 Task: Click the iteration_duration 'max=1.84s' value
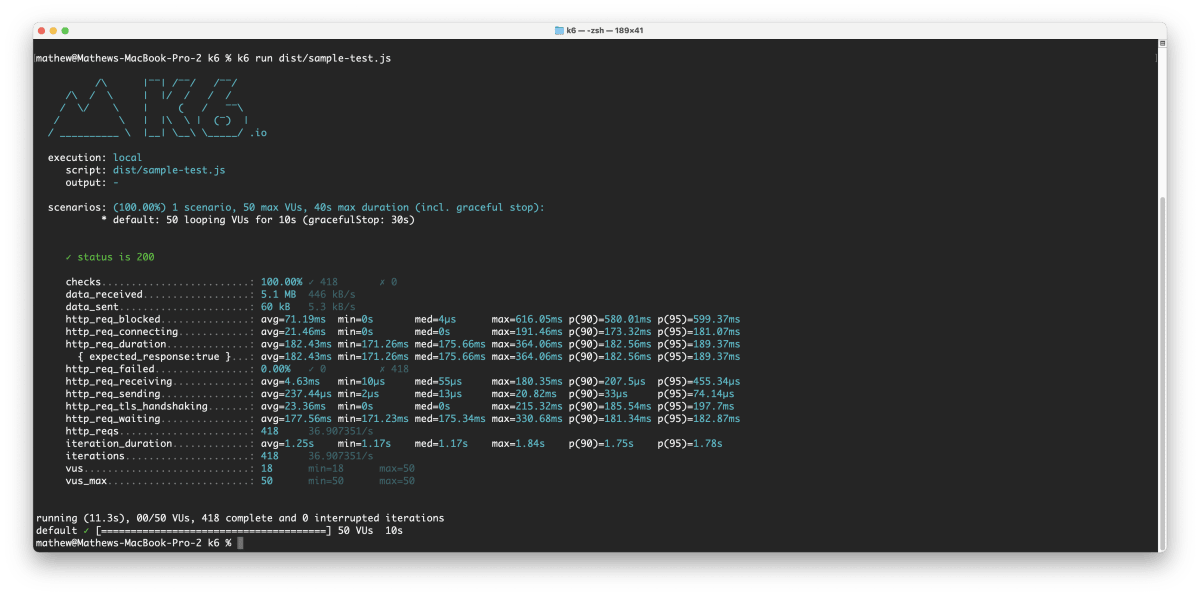(x=518, y=443)
